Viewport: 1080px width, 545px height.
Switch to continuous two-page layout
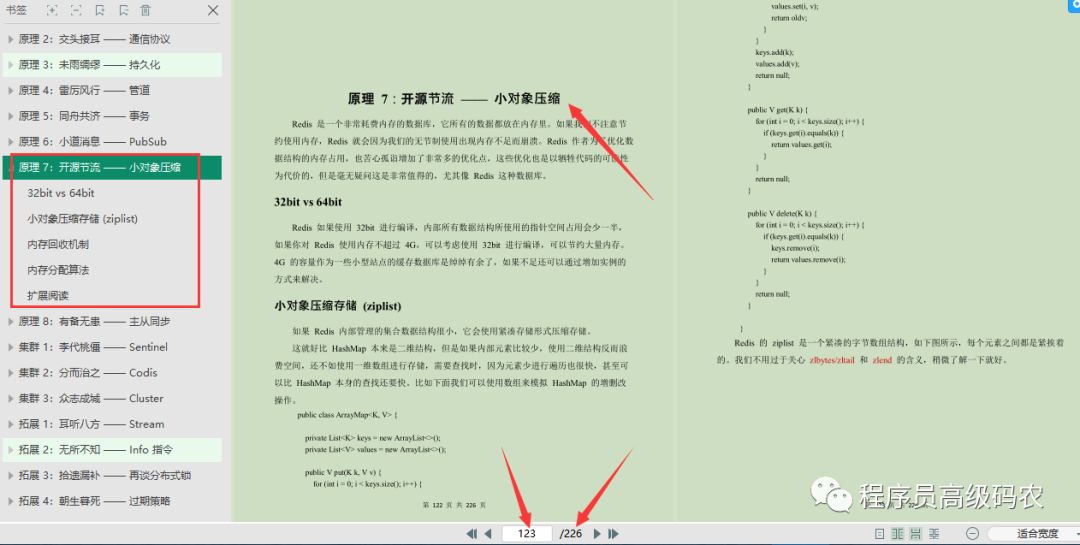click(934, 533)
